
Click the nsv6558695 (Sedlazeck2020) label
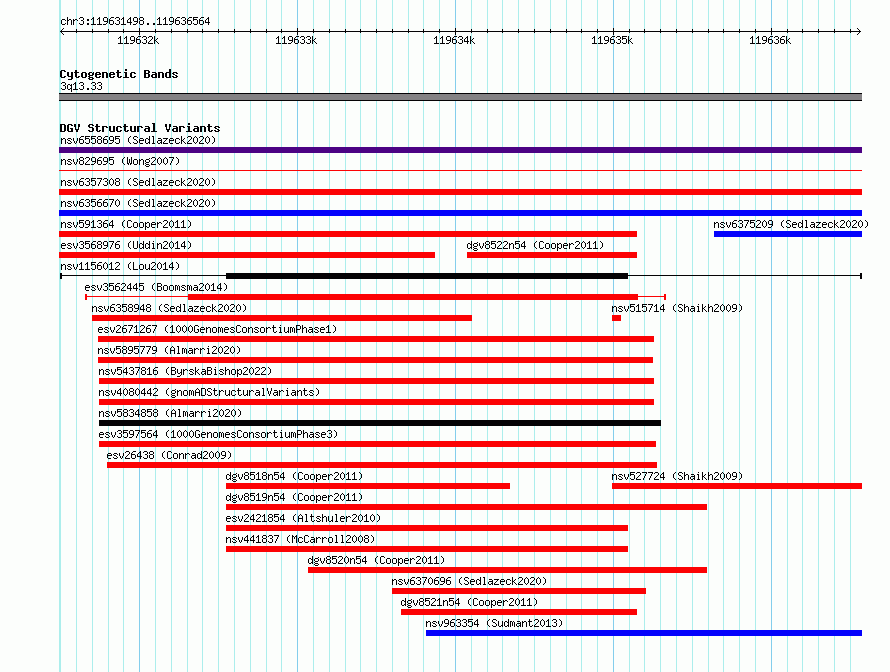138,140
